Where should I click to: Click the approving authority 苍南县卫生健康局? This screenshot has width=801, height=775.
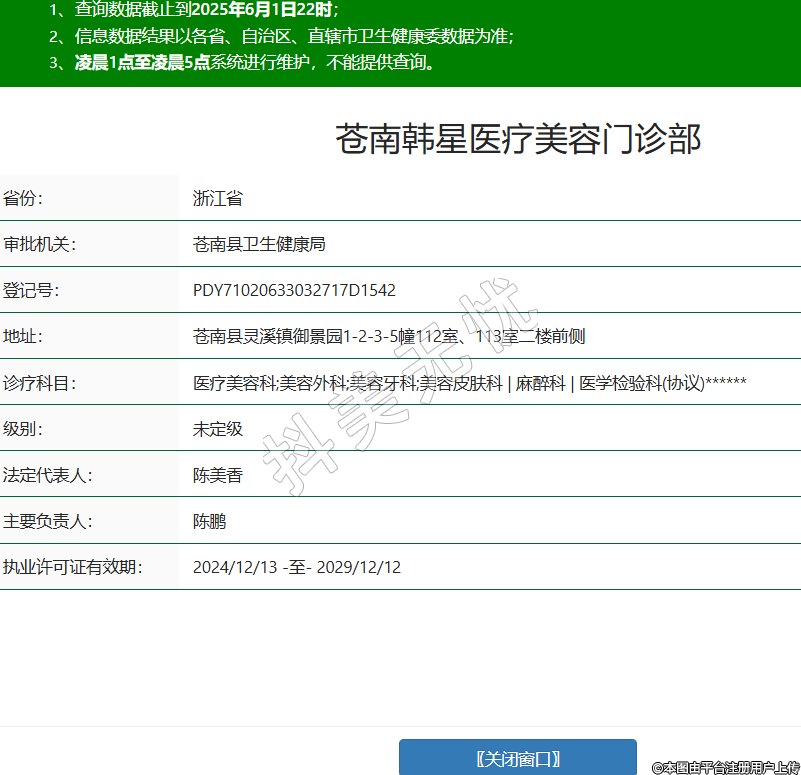[x=259, y=245]
